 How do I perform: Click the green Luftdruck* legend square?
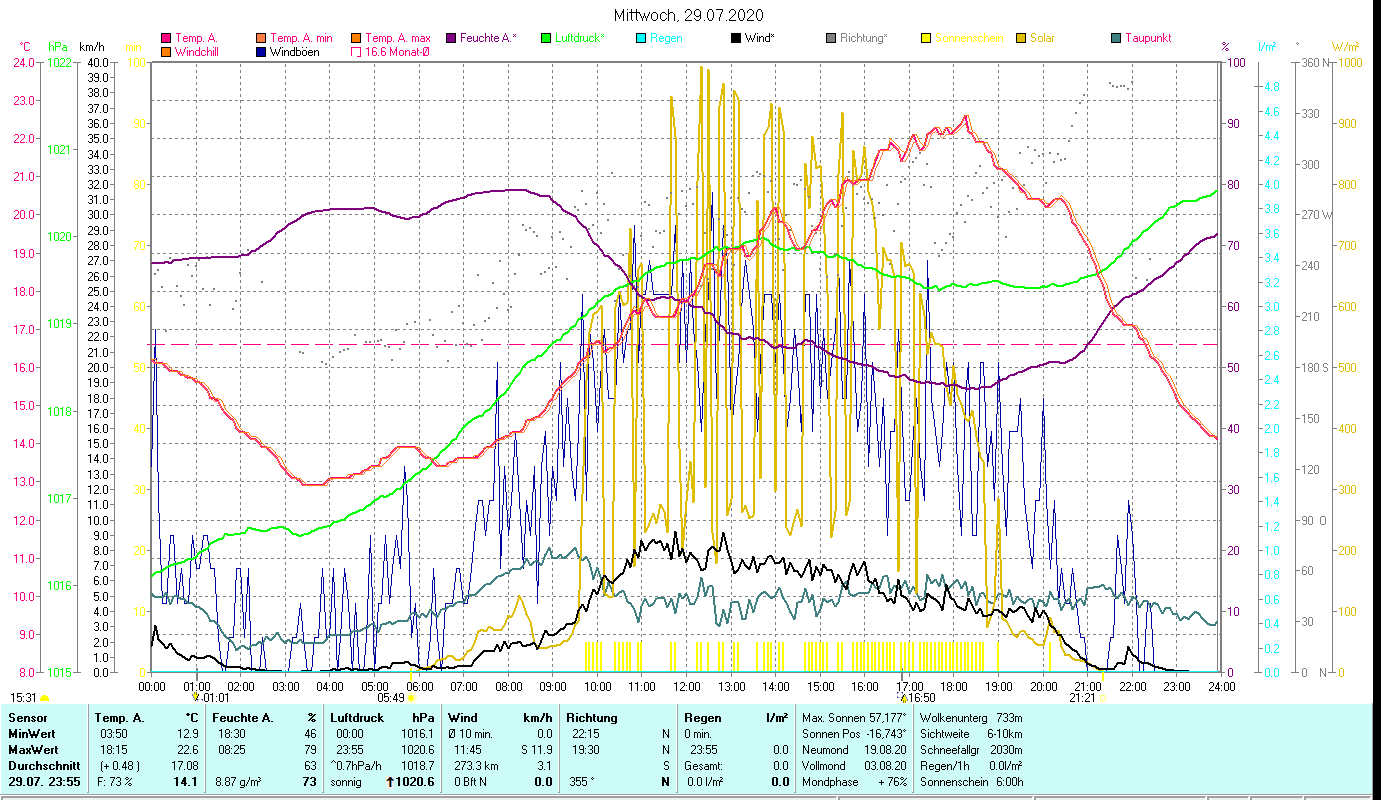[x=546, y=38]
